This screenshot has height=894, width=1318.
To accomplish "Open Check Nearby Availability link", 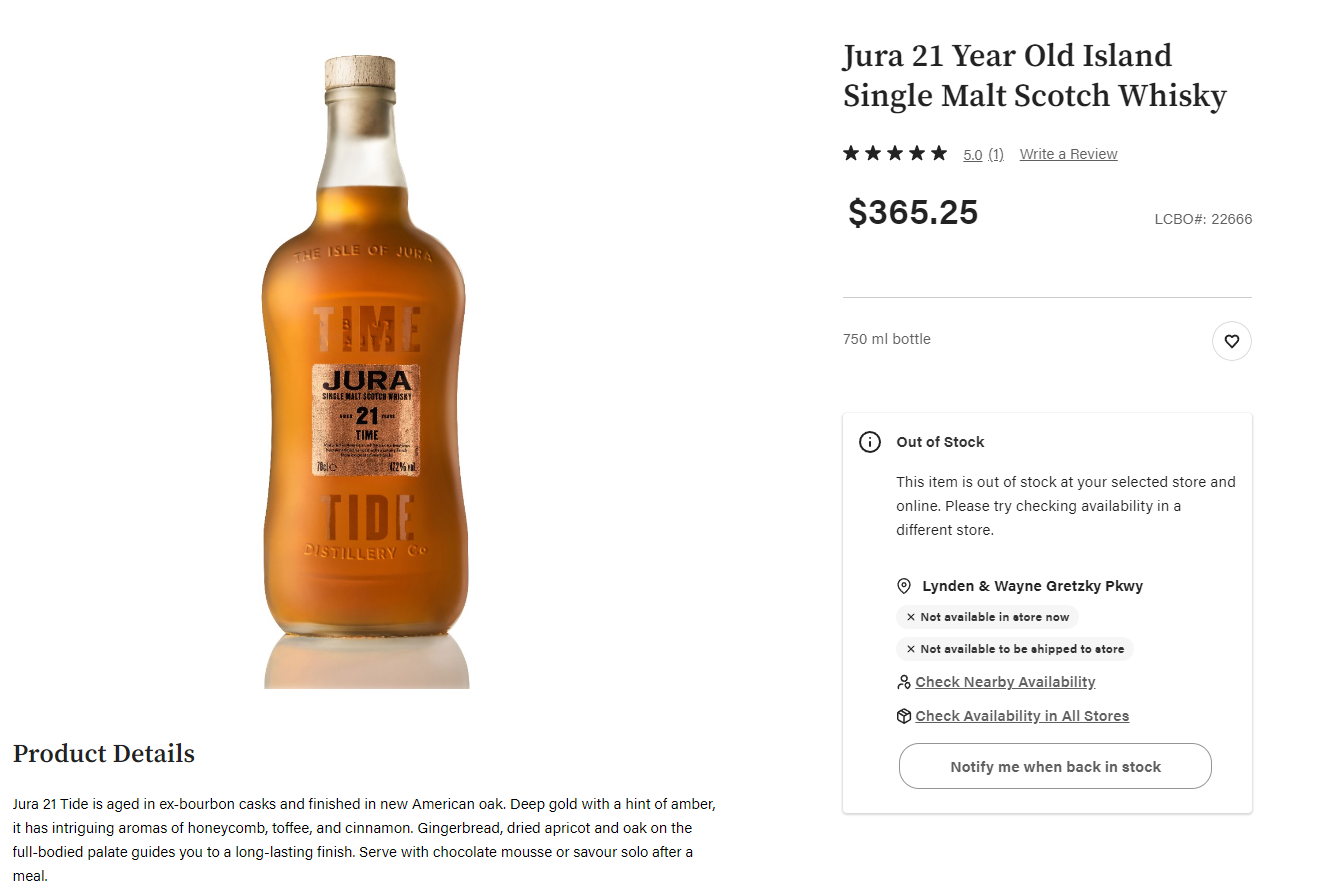I will pos(1005,682).
